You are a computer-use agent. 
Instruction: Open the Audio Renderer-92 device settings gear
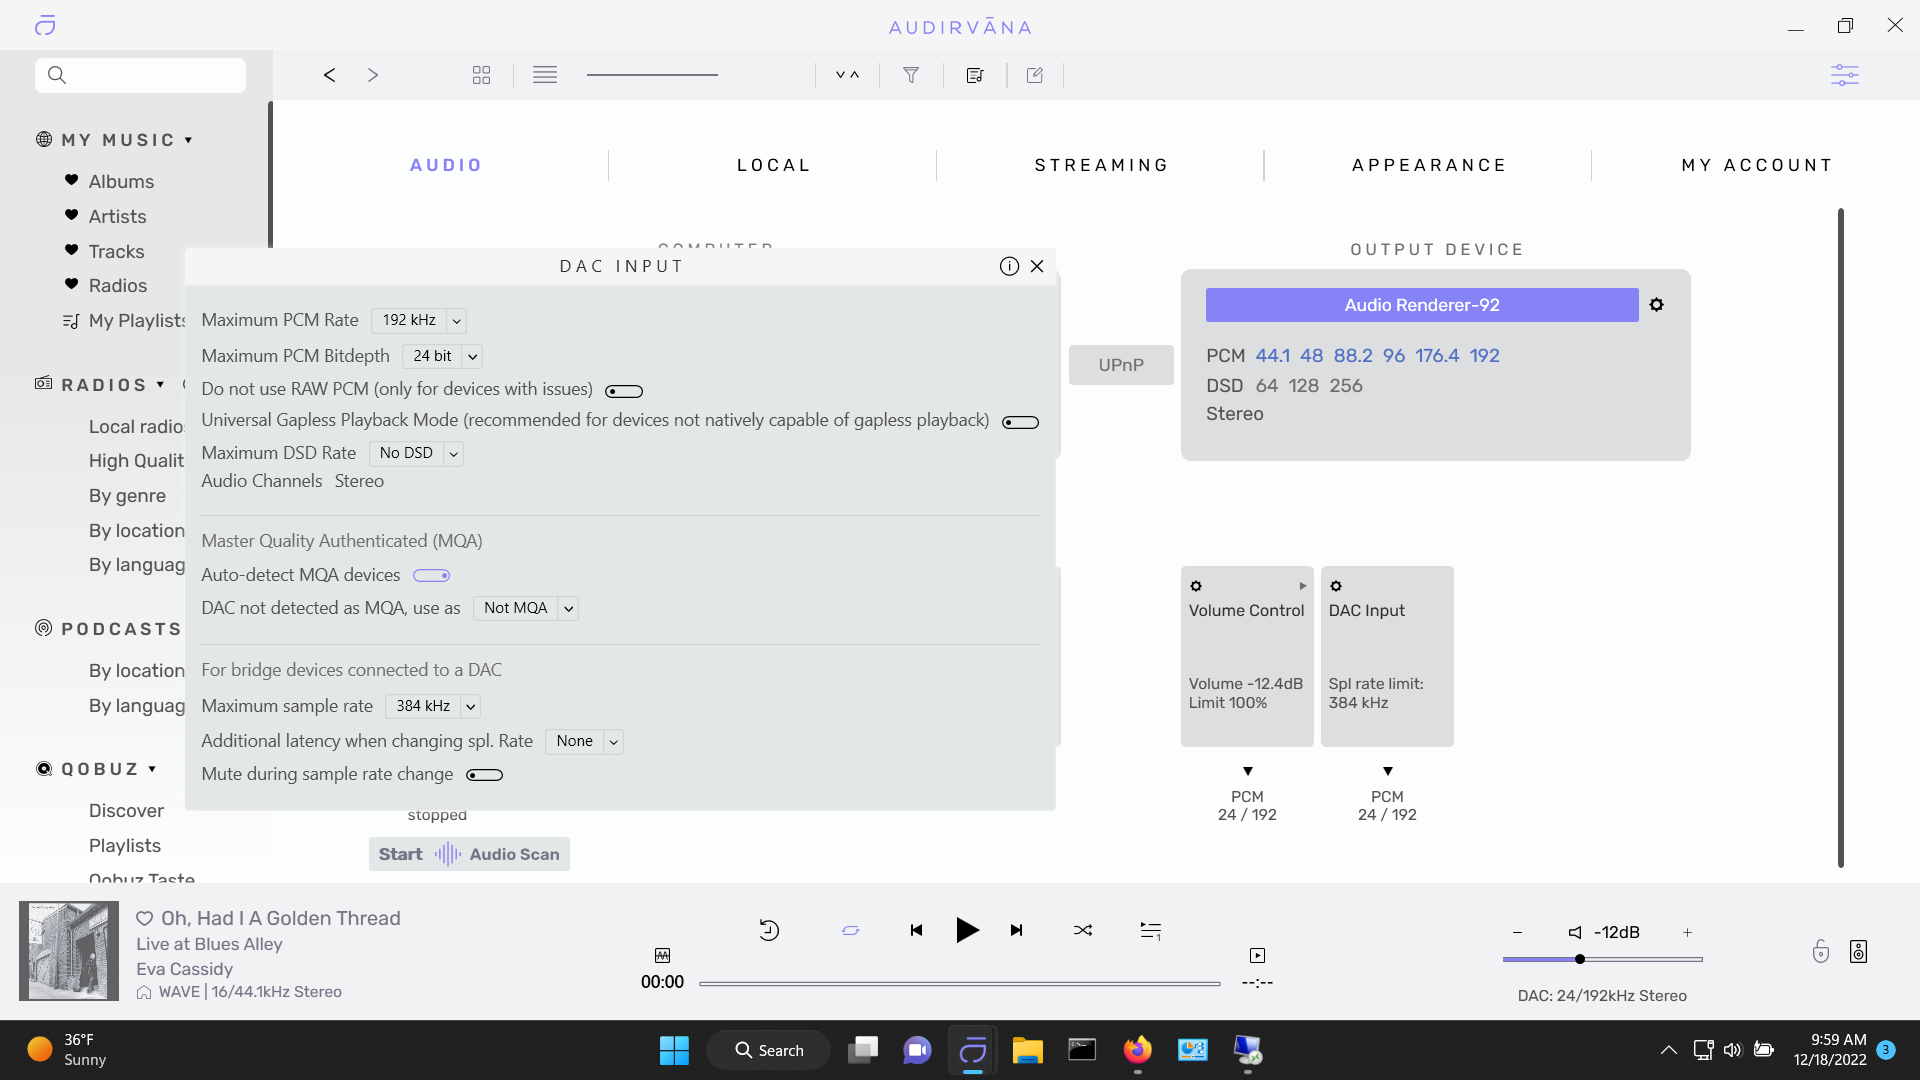[x=1657, y=305]
